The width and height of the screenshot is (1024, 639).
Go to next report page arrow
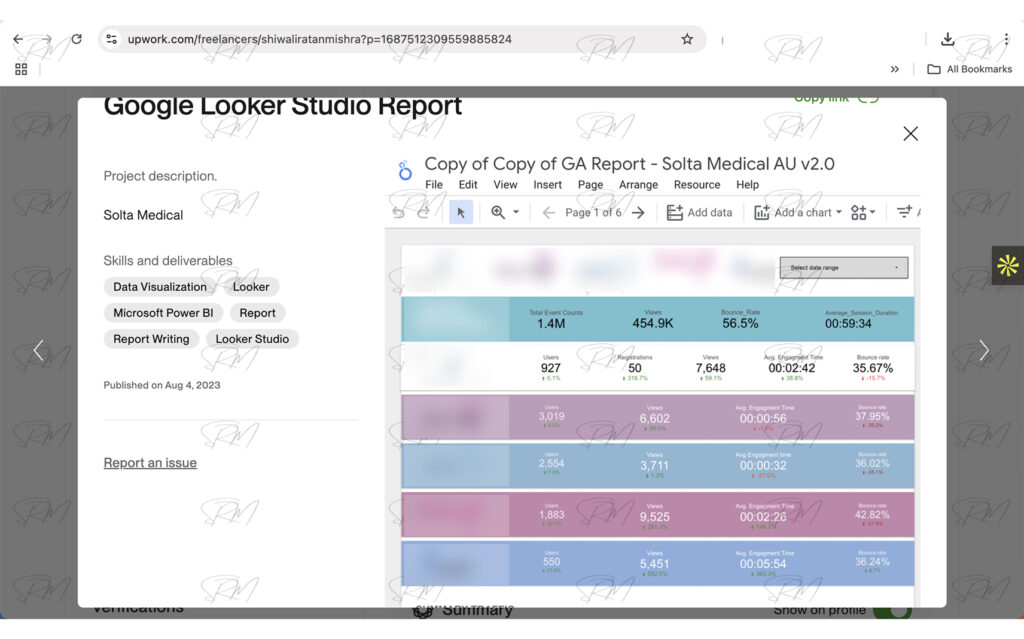(638, 212)
